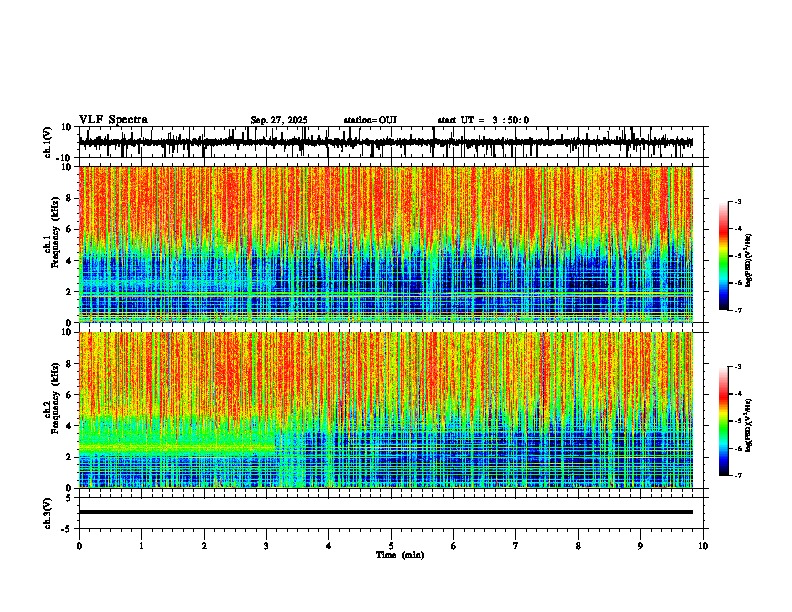Click the ch.1 spectrogram plot
792x612 pixels.
pyautogui.click(x=385, y=244)
